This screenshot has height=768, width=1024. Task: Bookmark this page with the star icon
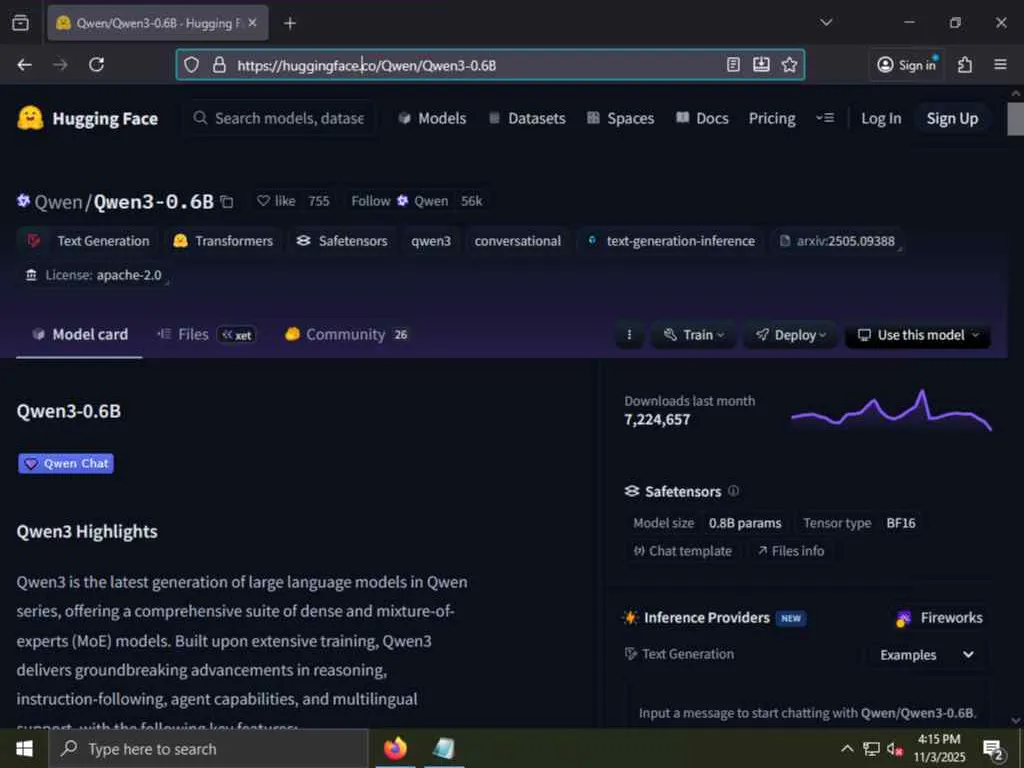(x=790, y=65)
